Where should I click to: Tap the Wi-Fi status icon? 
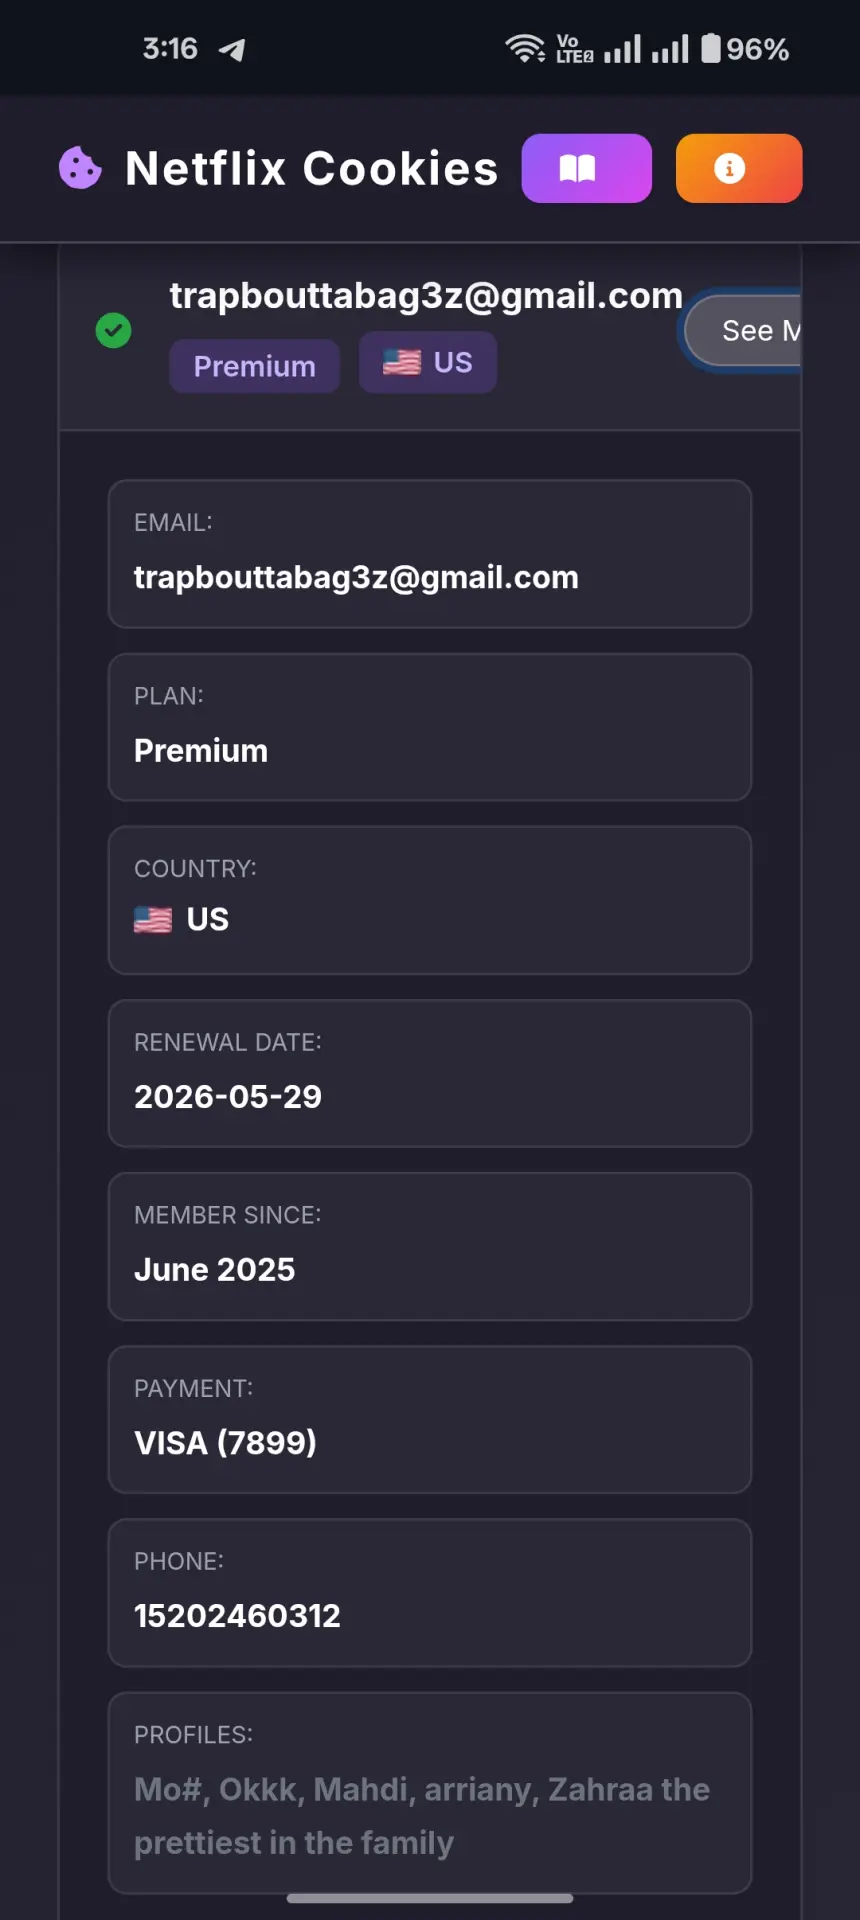525,48
